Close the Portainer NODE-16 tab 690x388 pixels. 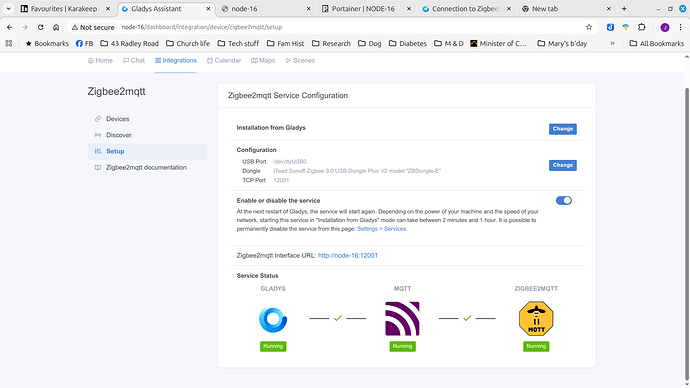coord(409,9)
